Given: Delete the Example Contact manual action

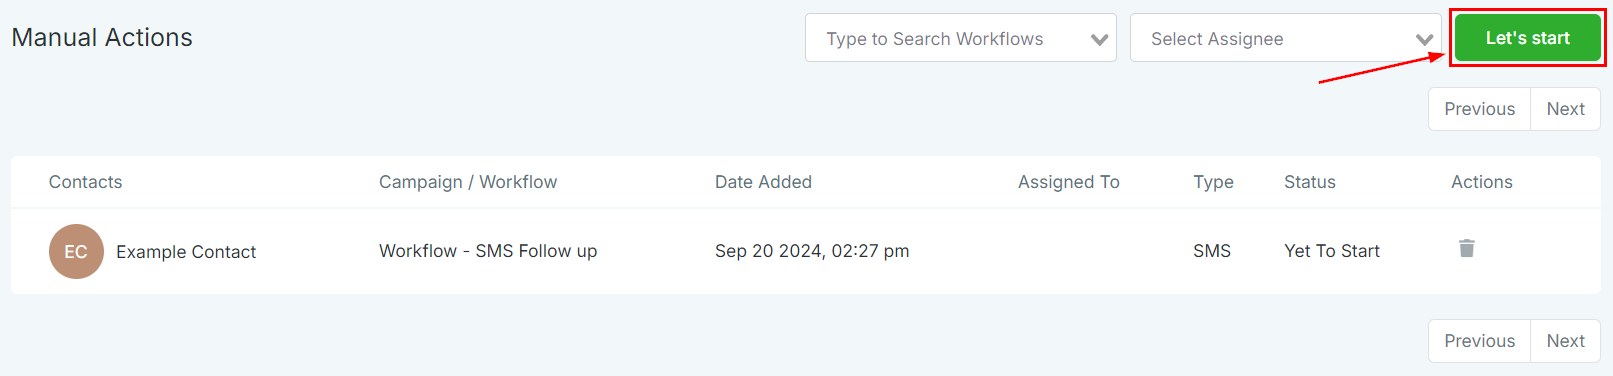Looking at the screenshot, I should click(1467, 248).
